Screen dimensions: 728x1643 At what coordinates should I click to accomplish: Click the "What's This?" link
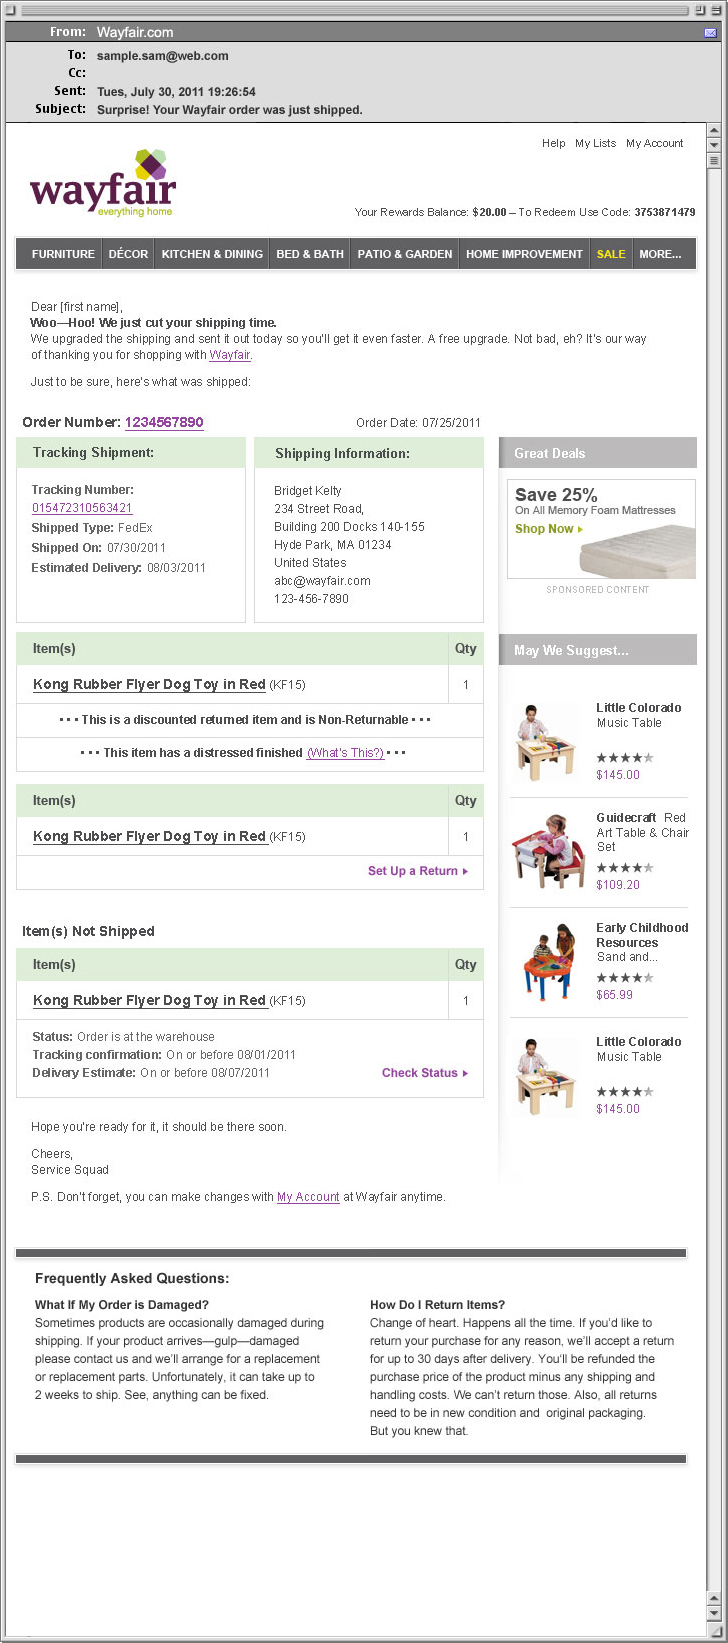345,753
